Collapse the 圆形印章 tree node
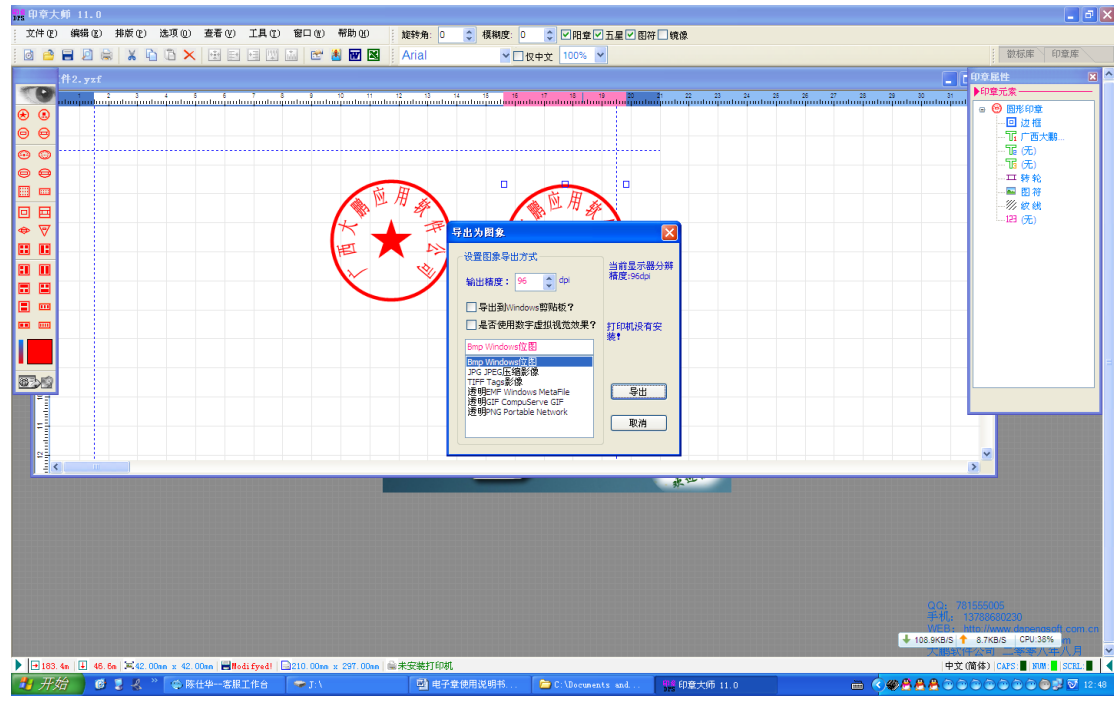This screenshot has height=702, width=1114. pyautogui.click(x=982, y=109)
